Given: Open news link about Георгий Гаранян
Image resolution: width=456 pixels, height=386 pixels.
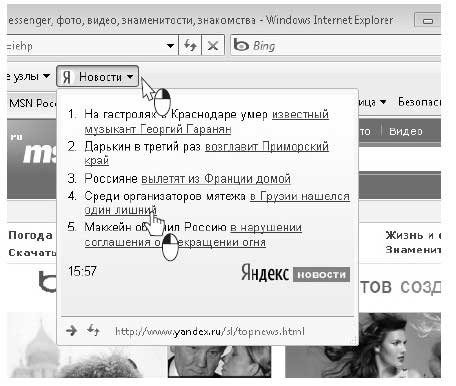Looking at the screenshot, I should (207, 121).
